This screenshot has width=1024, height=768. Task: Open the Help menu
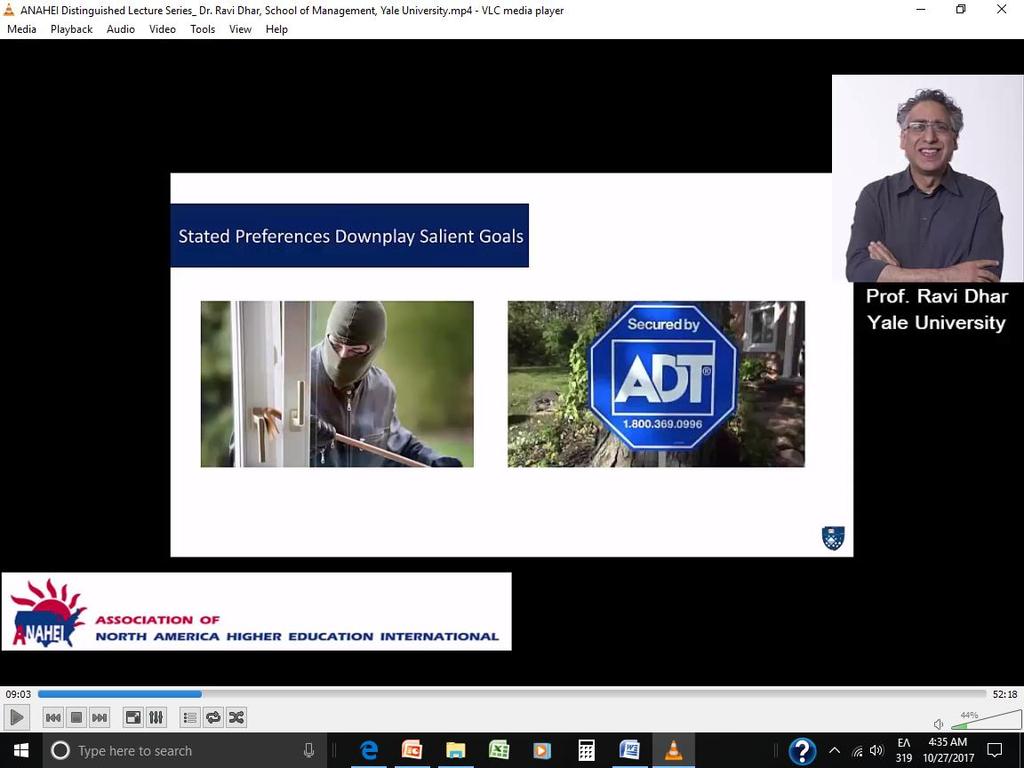[x=276, y=29]
